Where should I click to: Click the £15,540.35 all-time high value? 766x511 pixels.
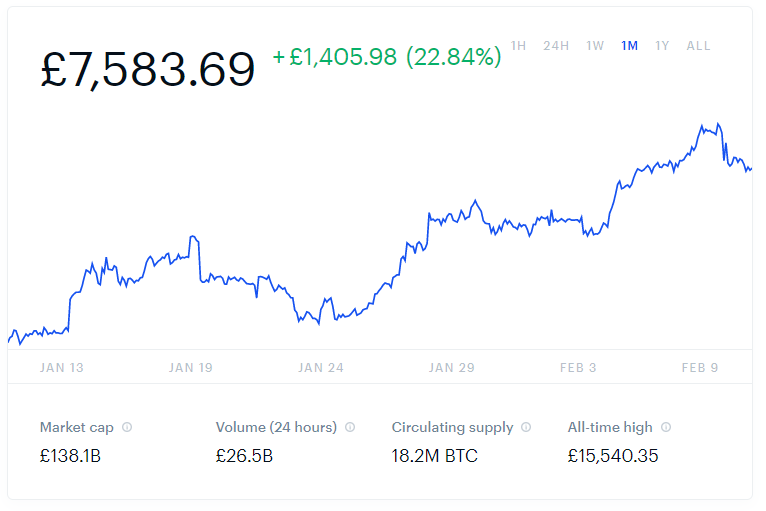613,457
